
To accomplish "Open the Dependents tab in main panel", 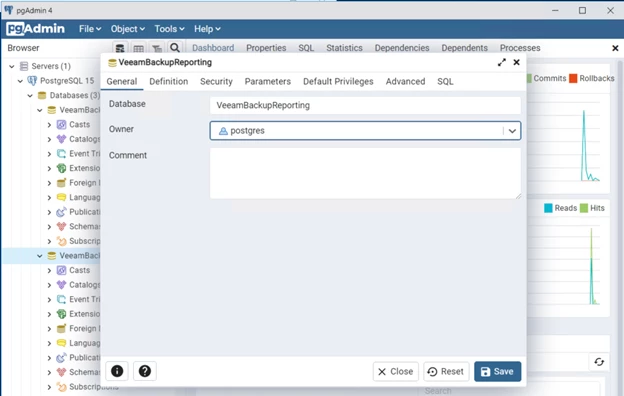I will tap(464, 48).
